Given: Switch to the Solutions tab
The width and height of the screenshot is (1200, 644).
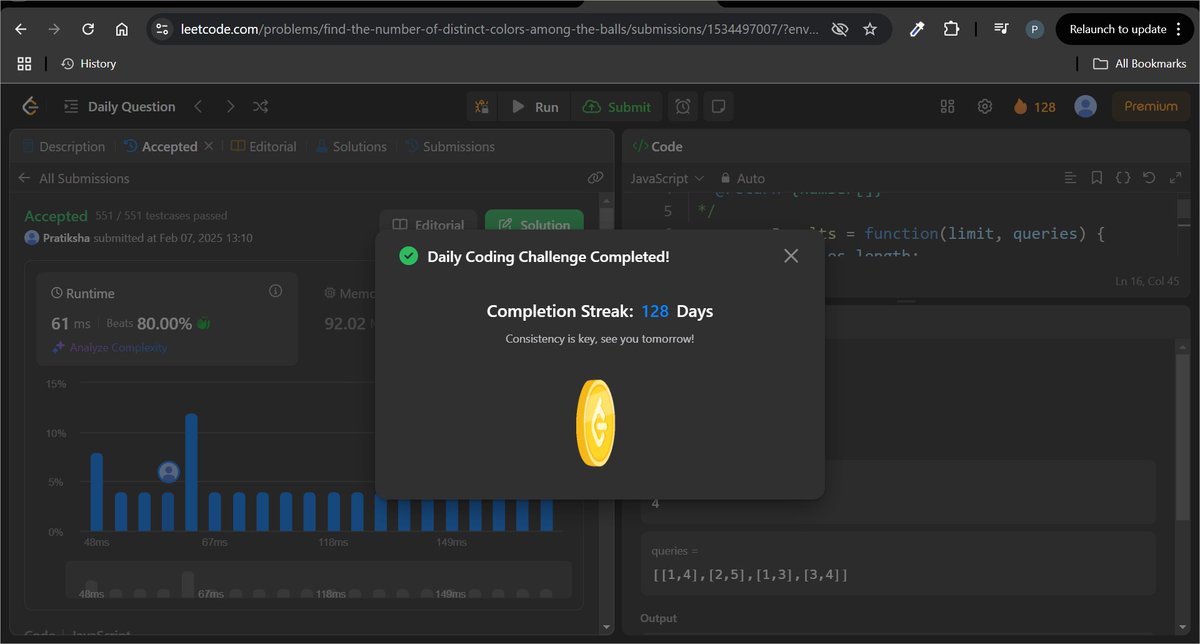Looking at the screenshot, I should pos(351,146).
